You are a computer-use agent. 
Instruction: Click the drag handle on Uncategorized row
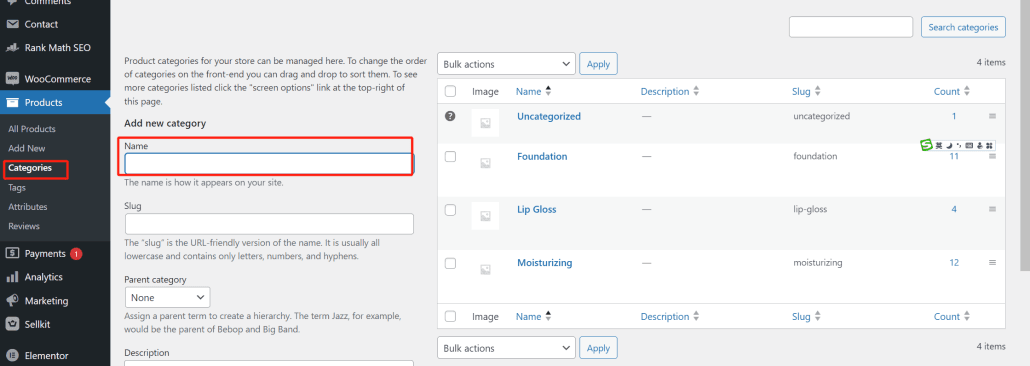[993, 116]
